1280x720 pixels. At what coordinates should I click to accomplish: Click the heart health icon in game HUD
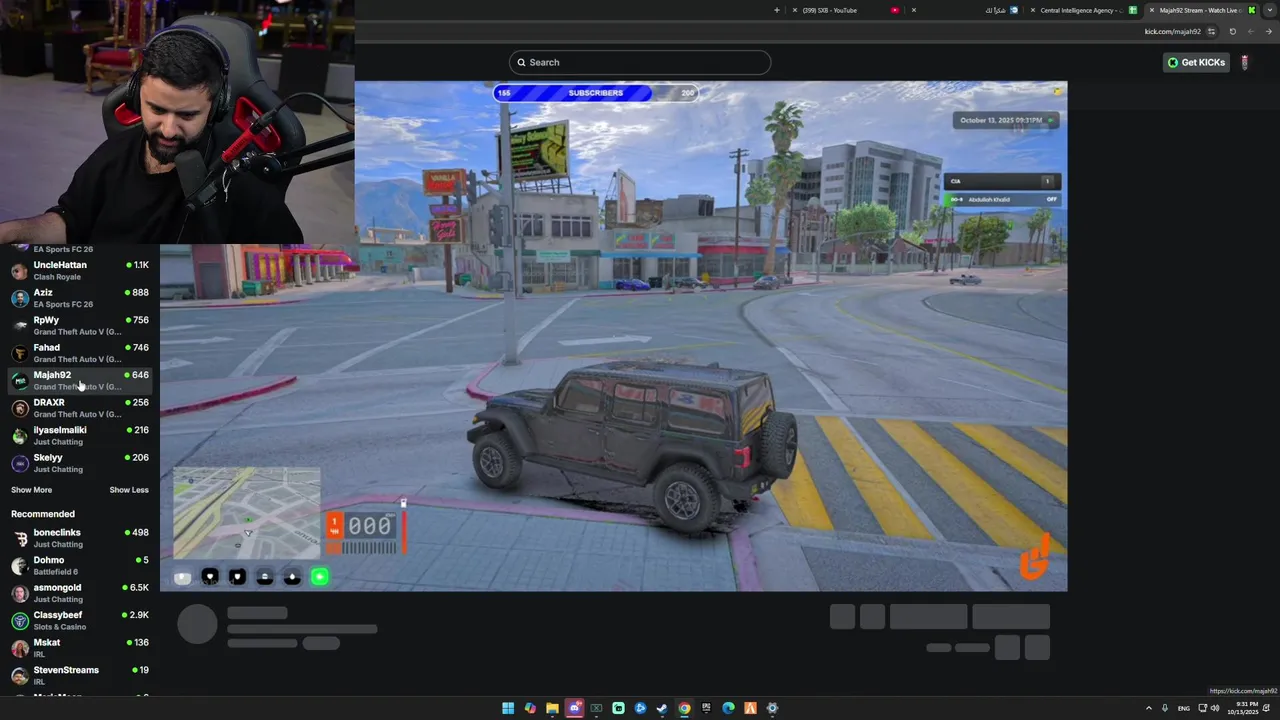pyautogui.click(x=210, y=577)
